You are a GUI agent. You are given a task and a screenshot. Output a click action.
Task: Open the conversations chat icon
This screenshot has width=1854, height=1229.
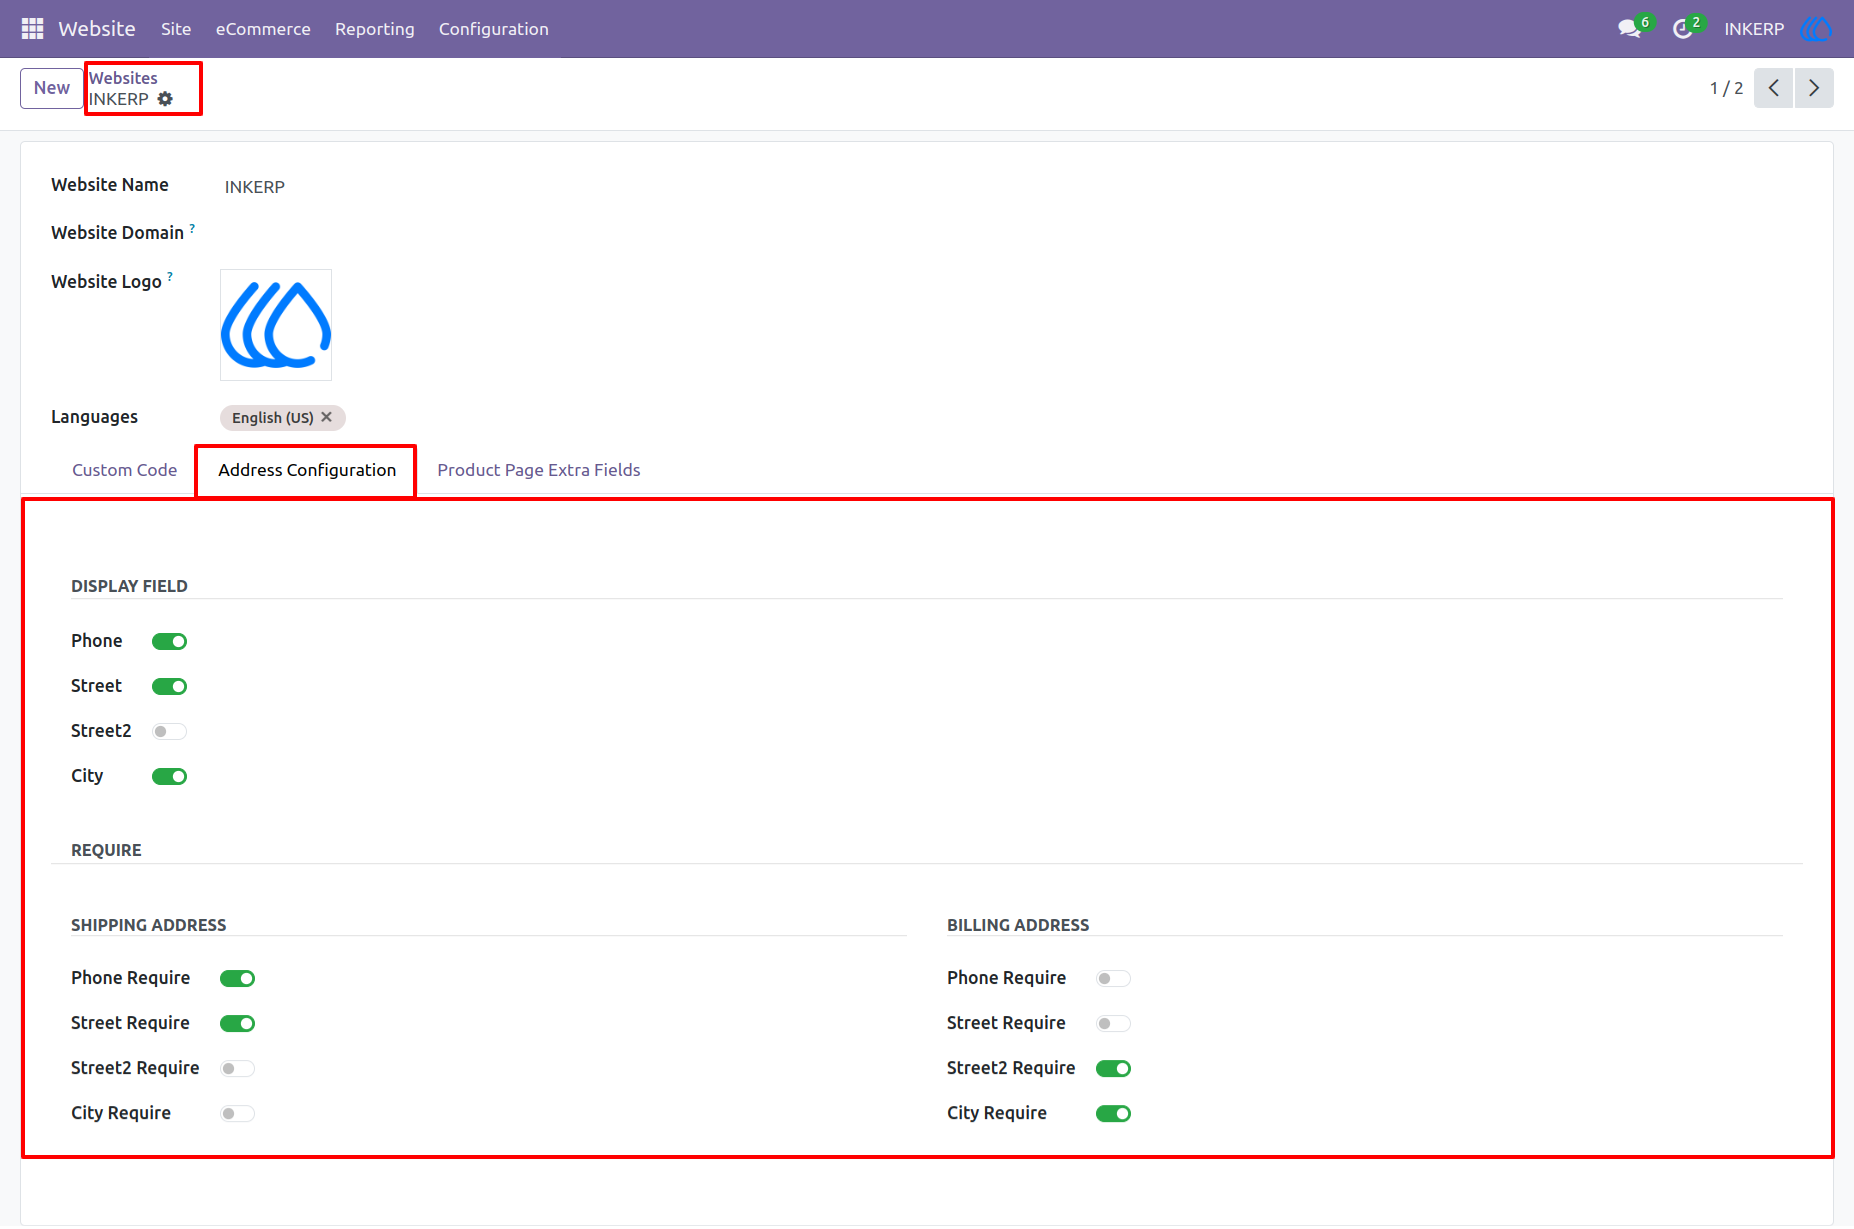pos(1630,29)
